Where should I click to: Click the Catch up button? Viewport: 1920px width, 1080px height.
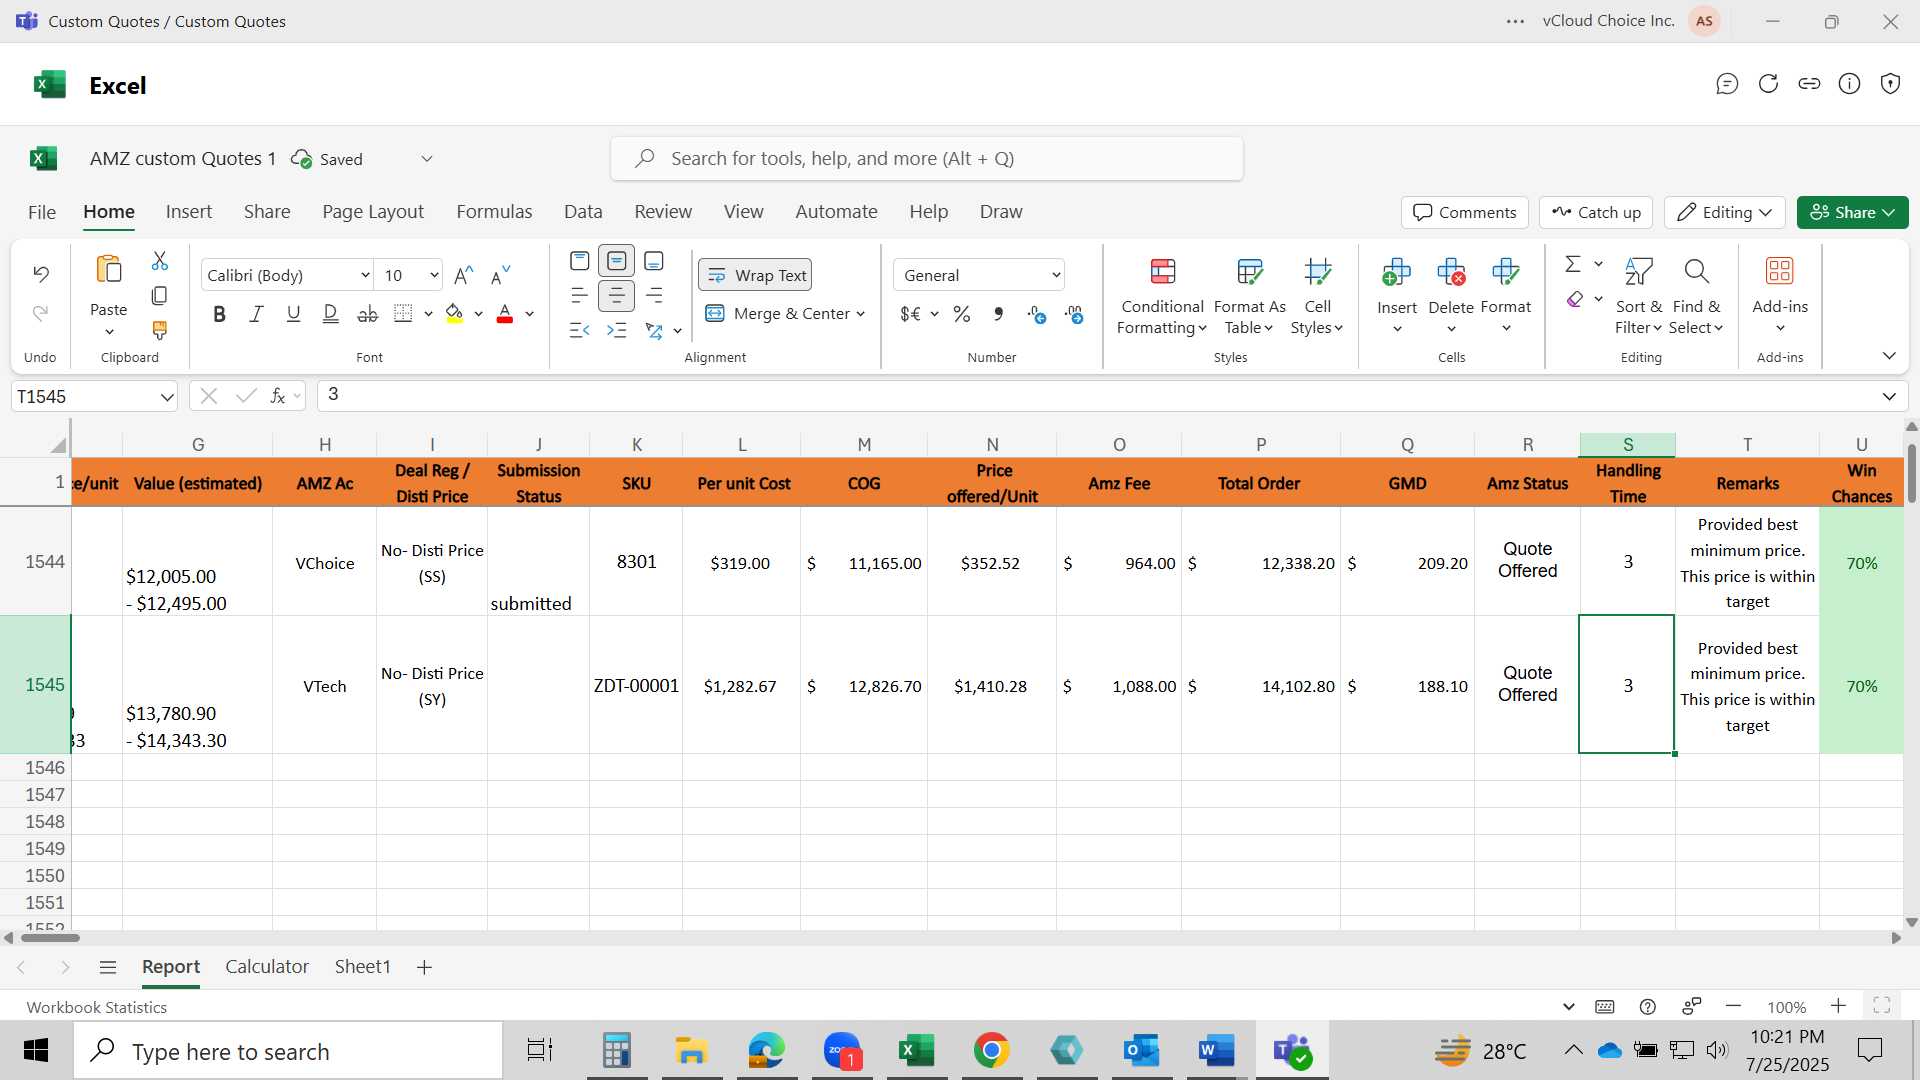point(1596,212)
